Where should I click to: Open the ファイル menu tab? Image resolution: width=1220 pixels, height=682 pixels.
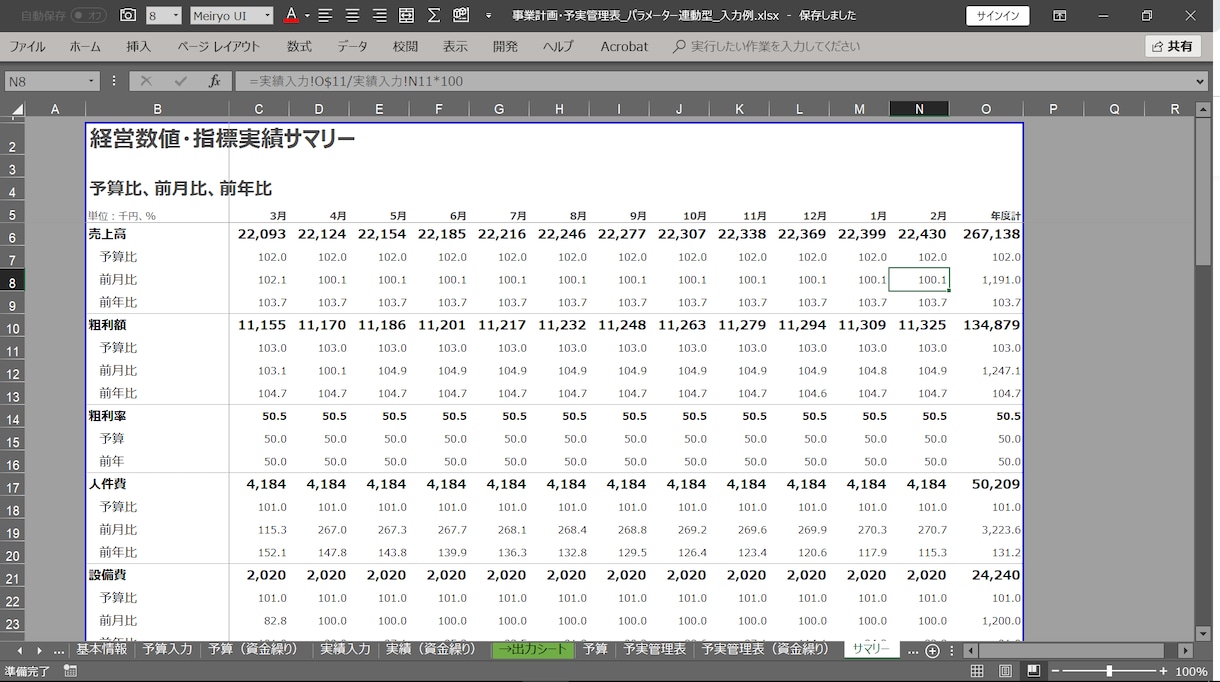[x=27, y=46]
